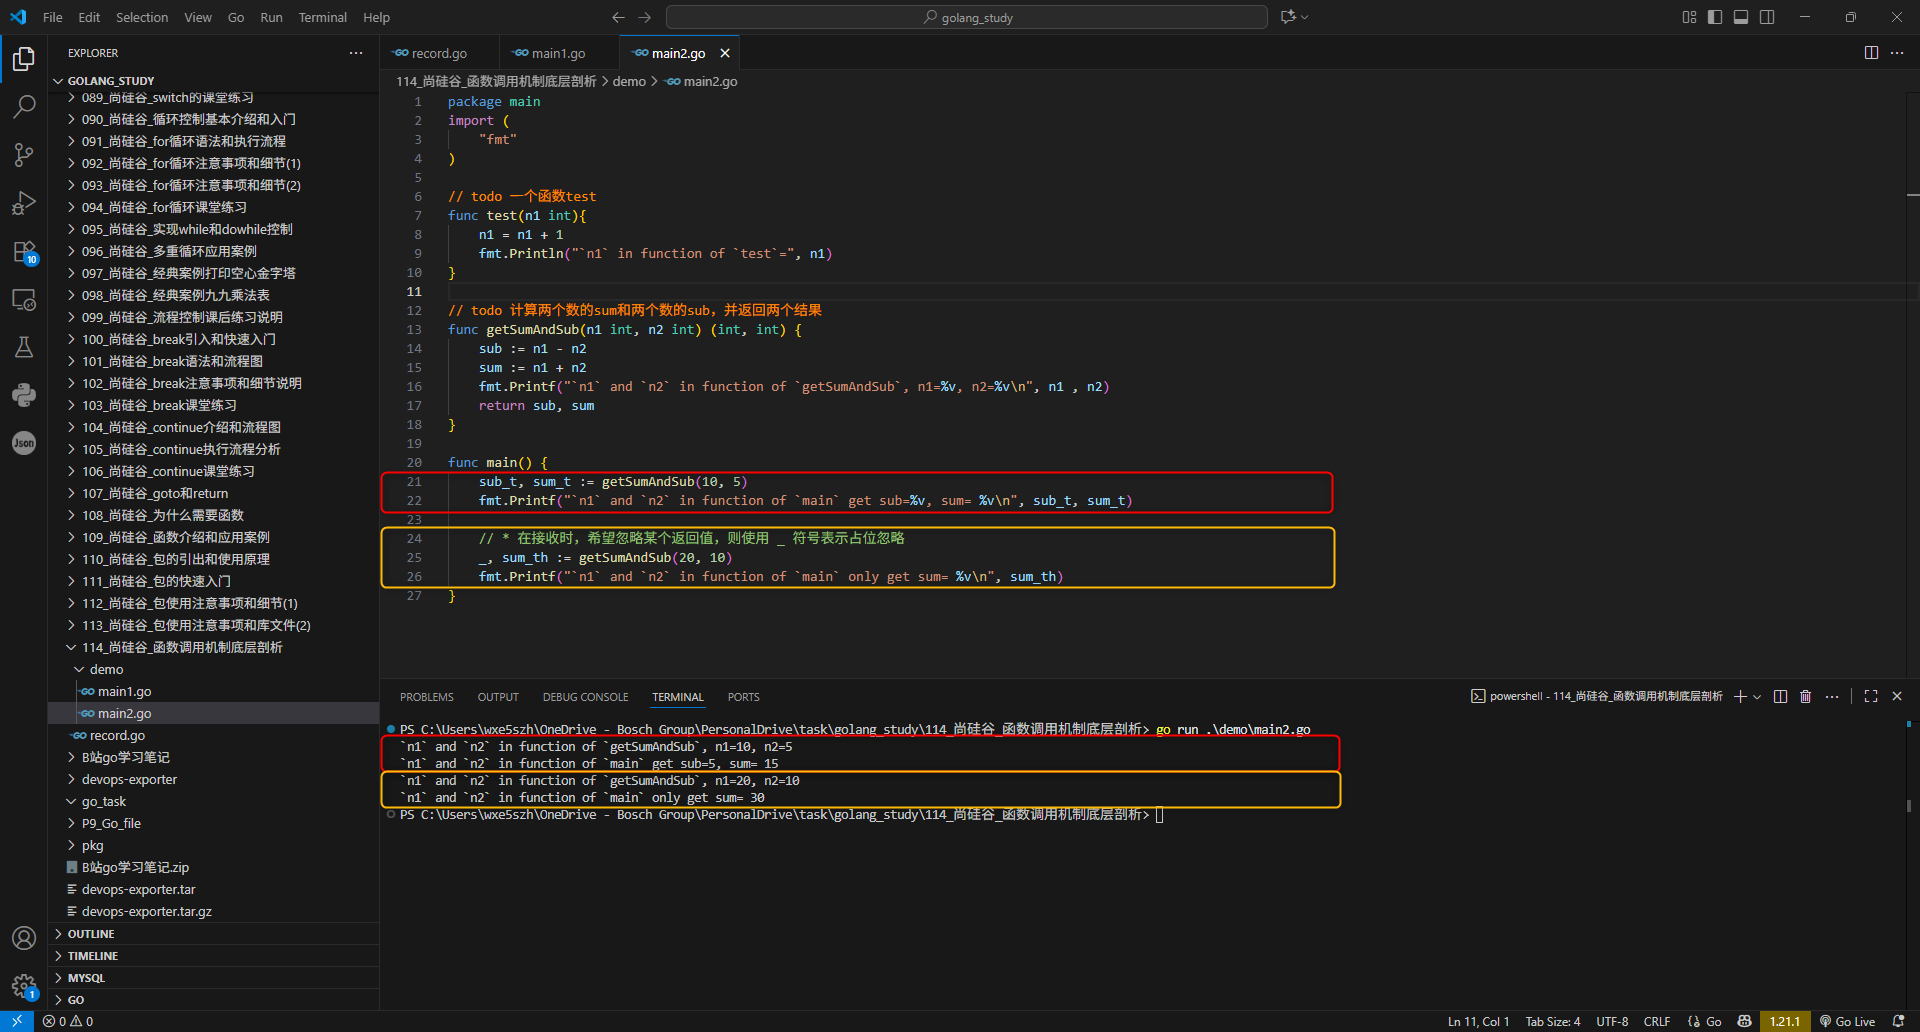Switch to the DEBUG CONSOLE panel tab
The height and width of the screenshot is (1032, 1920).
pyautogui.click(x=586, y=697)
